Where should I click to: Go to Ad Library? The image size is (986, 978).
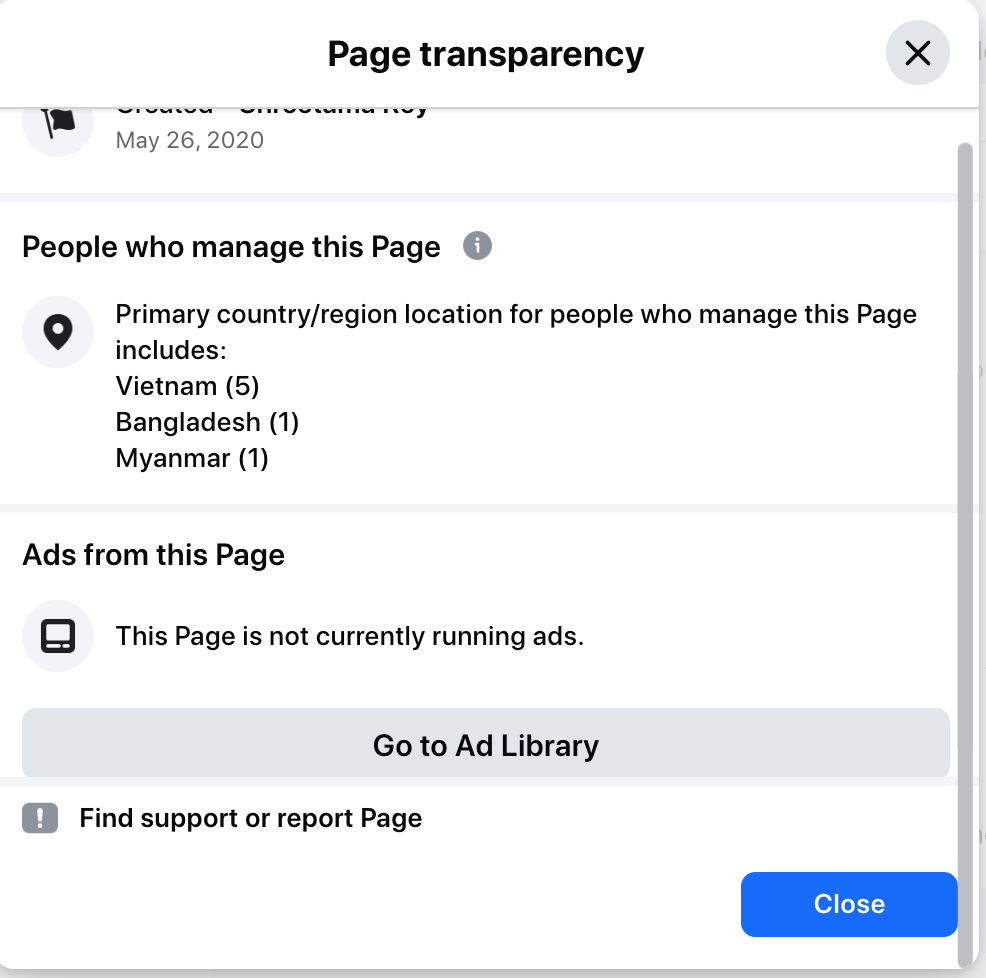point(485,745)
